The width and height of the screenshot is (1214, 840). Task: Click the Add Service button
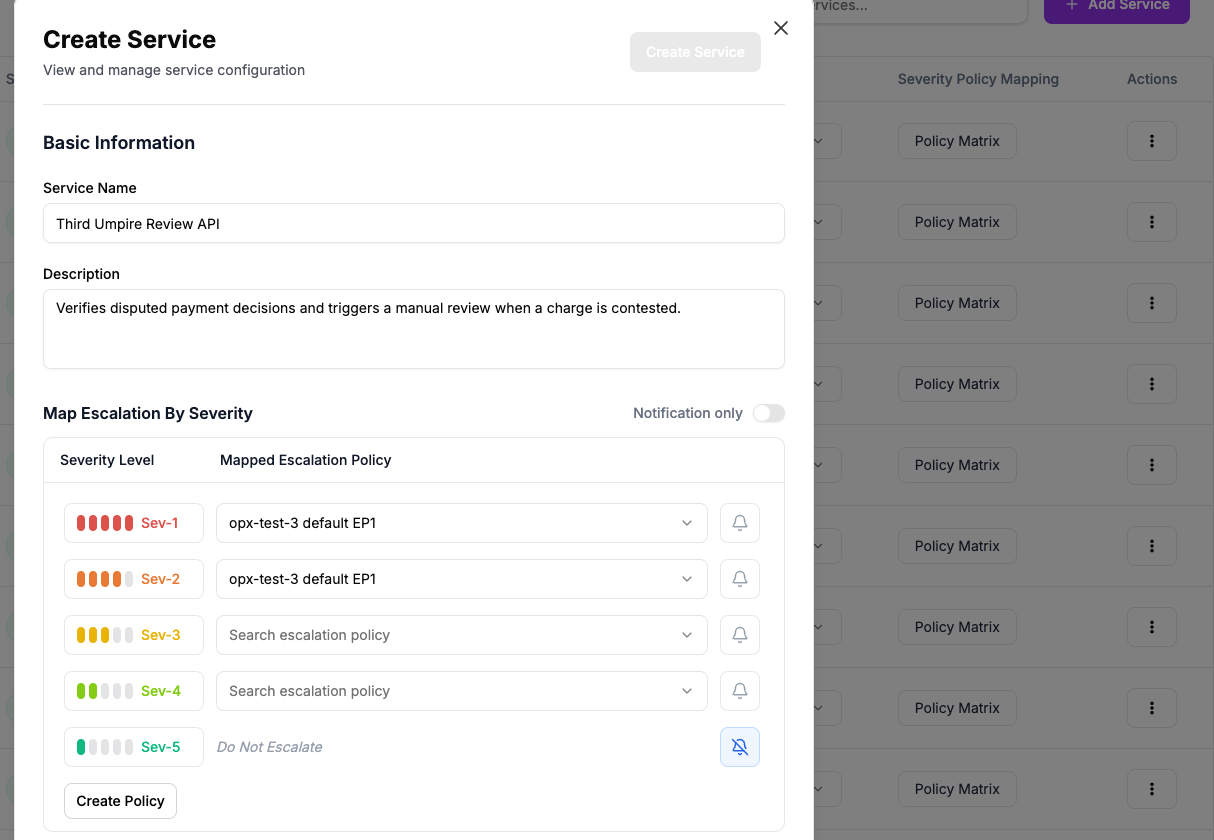click(x=1117, y=6)
